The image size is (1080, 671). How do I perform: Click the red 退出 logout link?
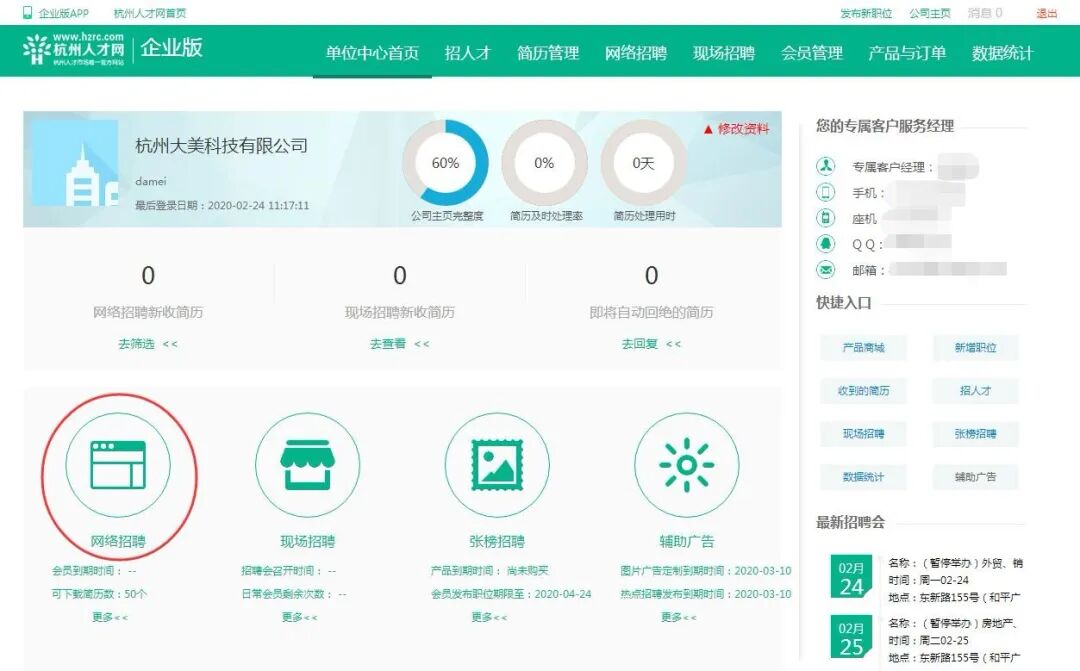point(1047,13)
